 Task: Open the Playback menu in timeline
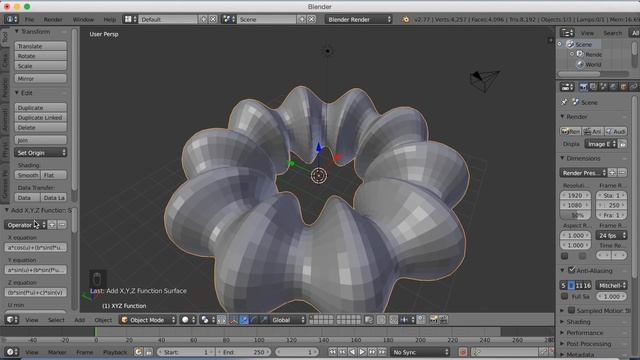[115, 352]
